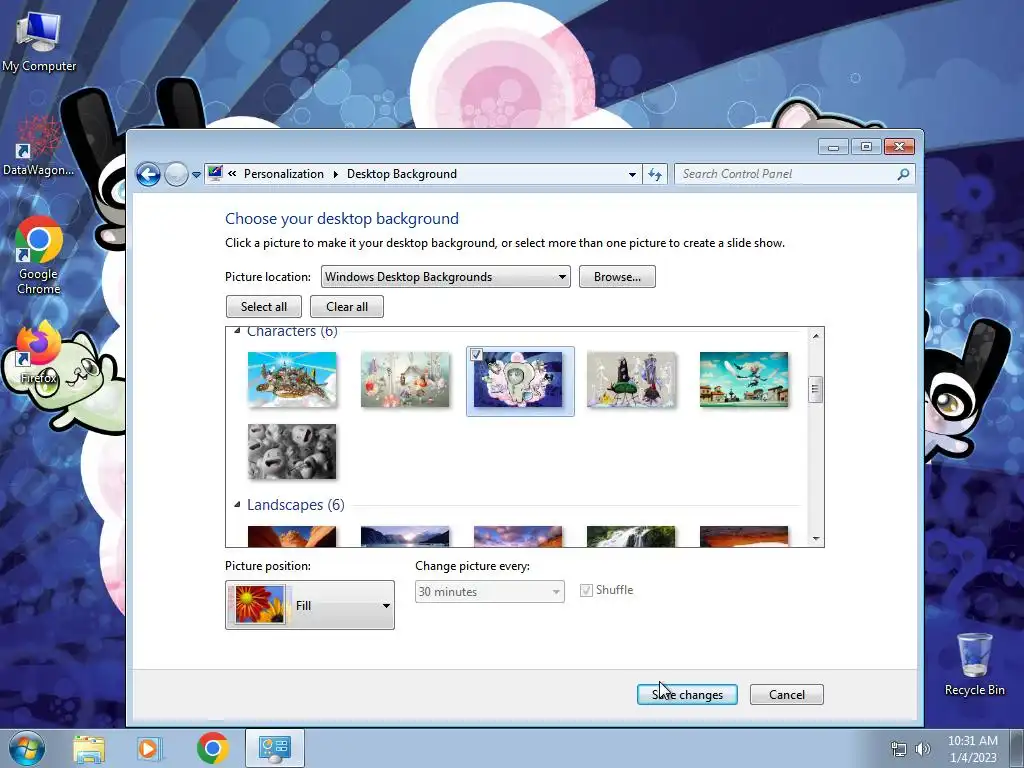Click the volume speaker tray icon

[x=922, y=749]
